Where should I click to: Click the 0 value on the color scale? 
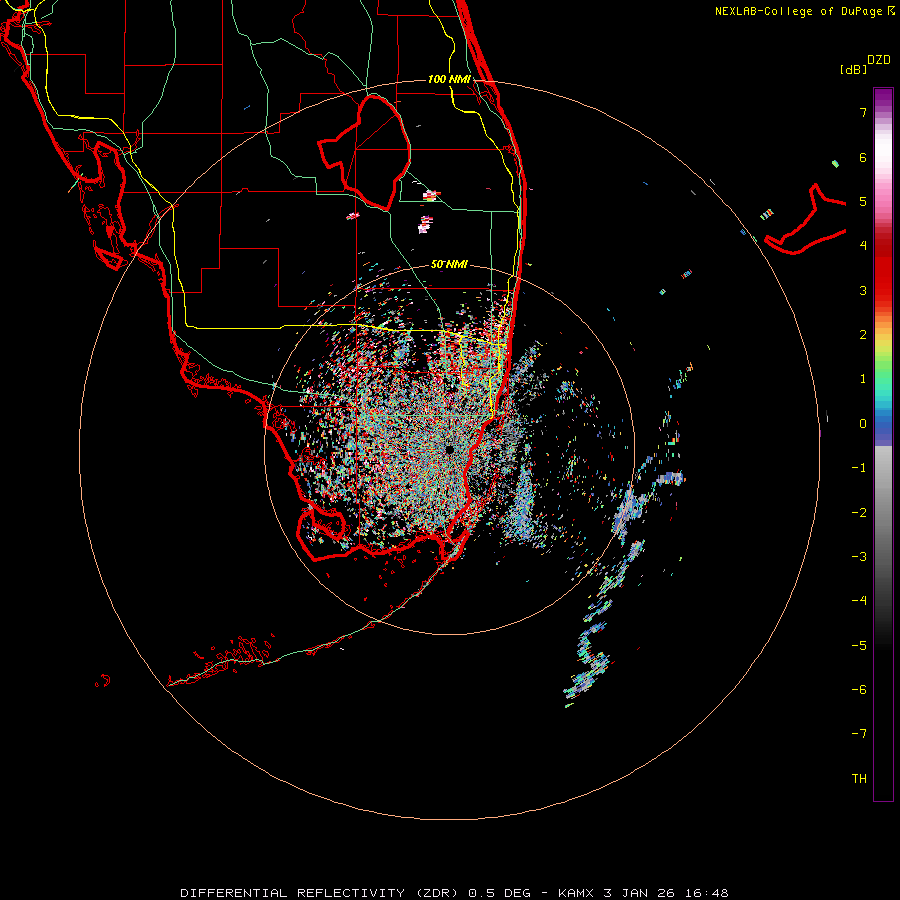pos(863,424)
